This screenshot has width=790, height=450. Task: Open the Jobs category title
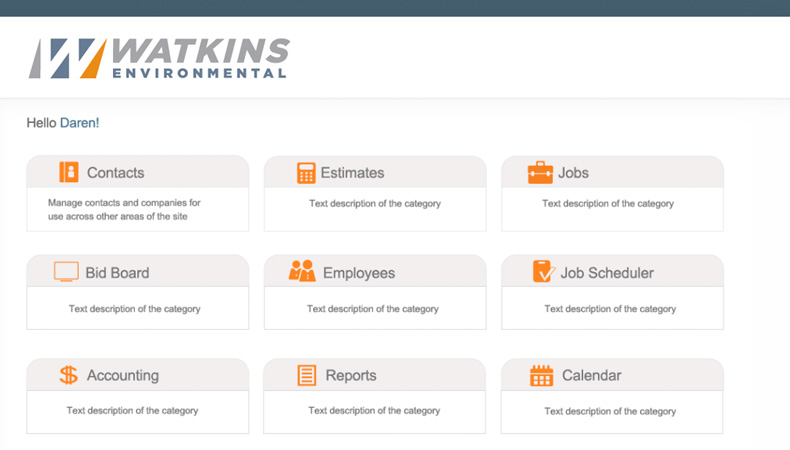[x=573, y=173]
